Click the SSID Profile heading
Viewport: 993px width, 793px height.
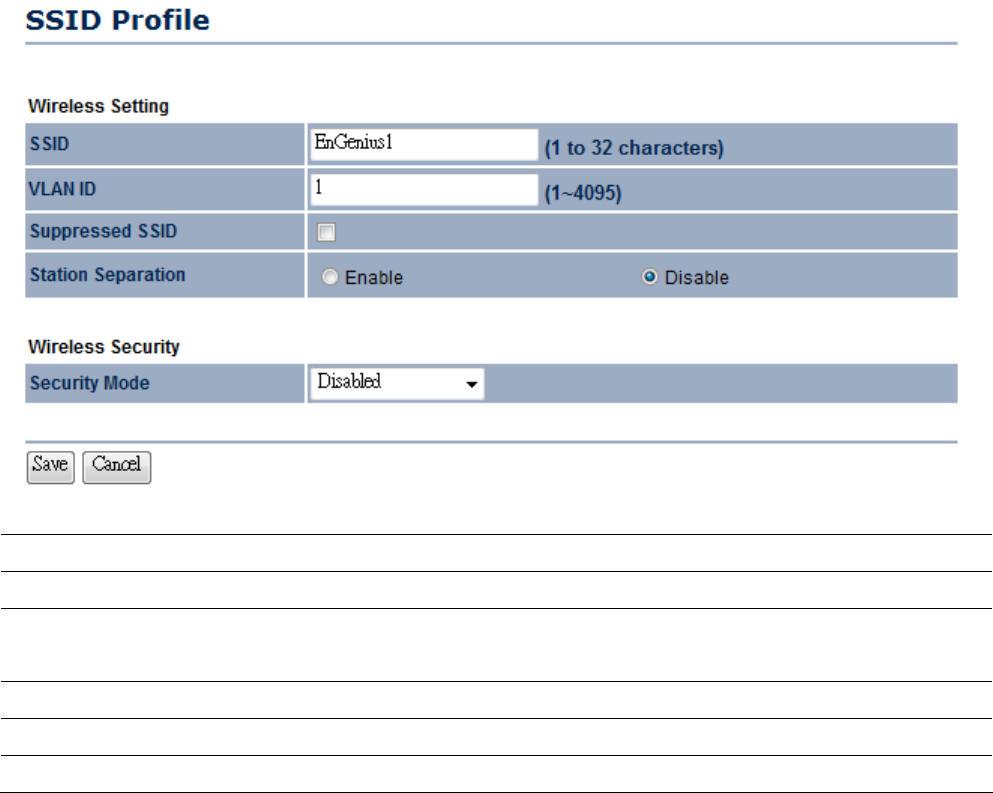point(117,20)
